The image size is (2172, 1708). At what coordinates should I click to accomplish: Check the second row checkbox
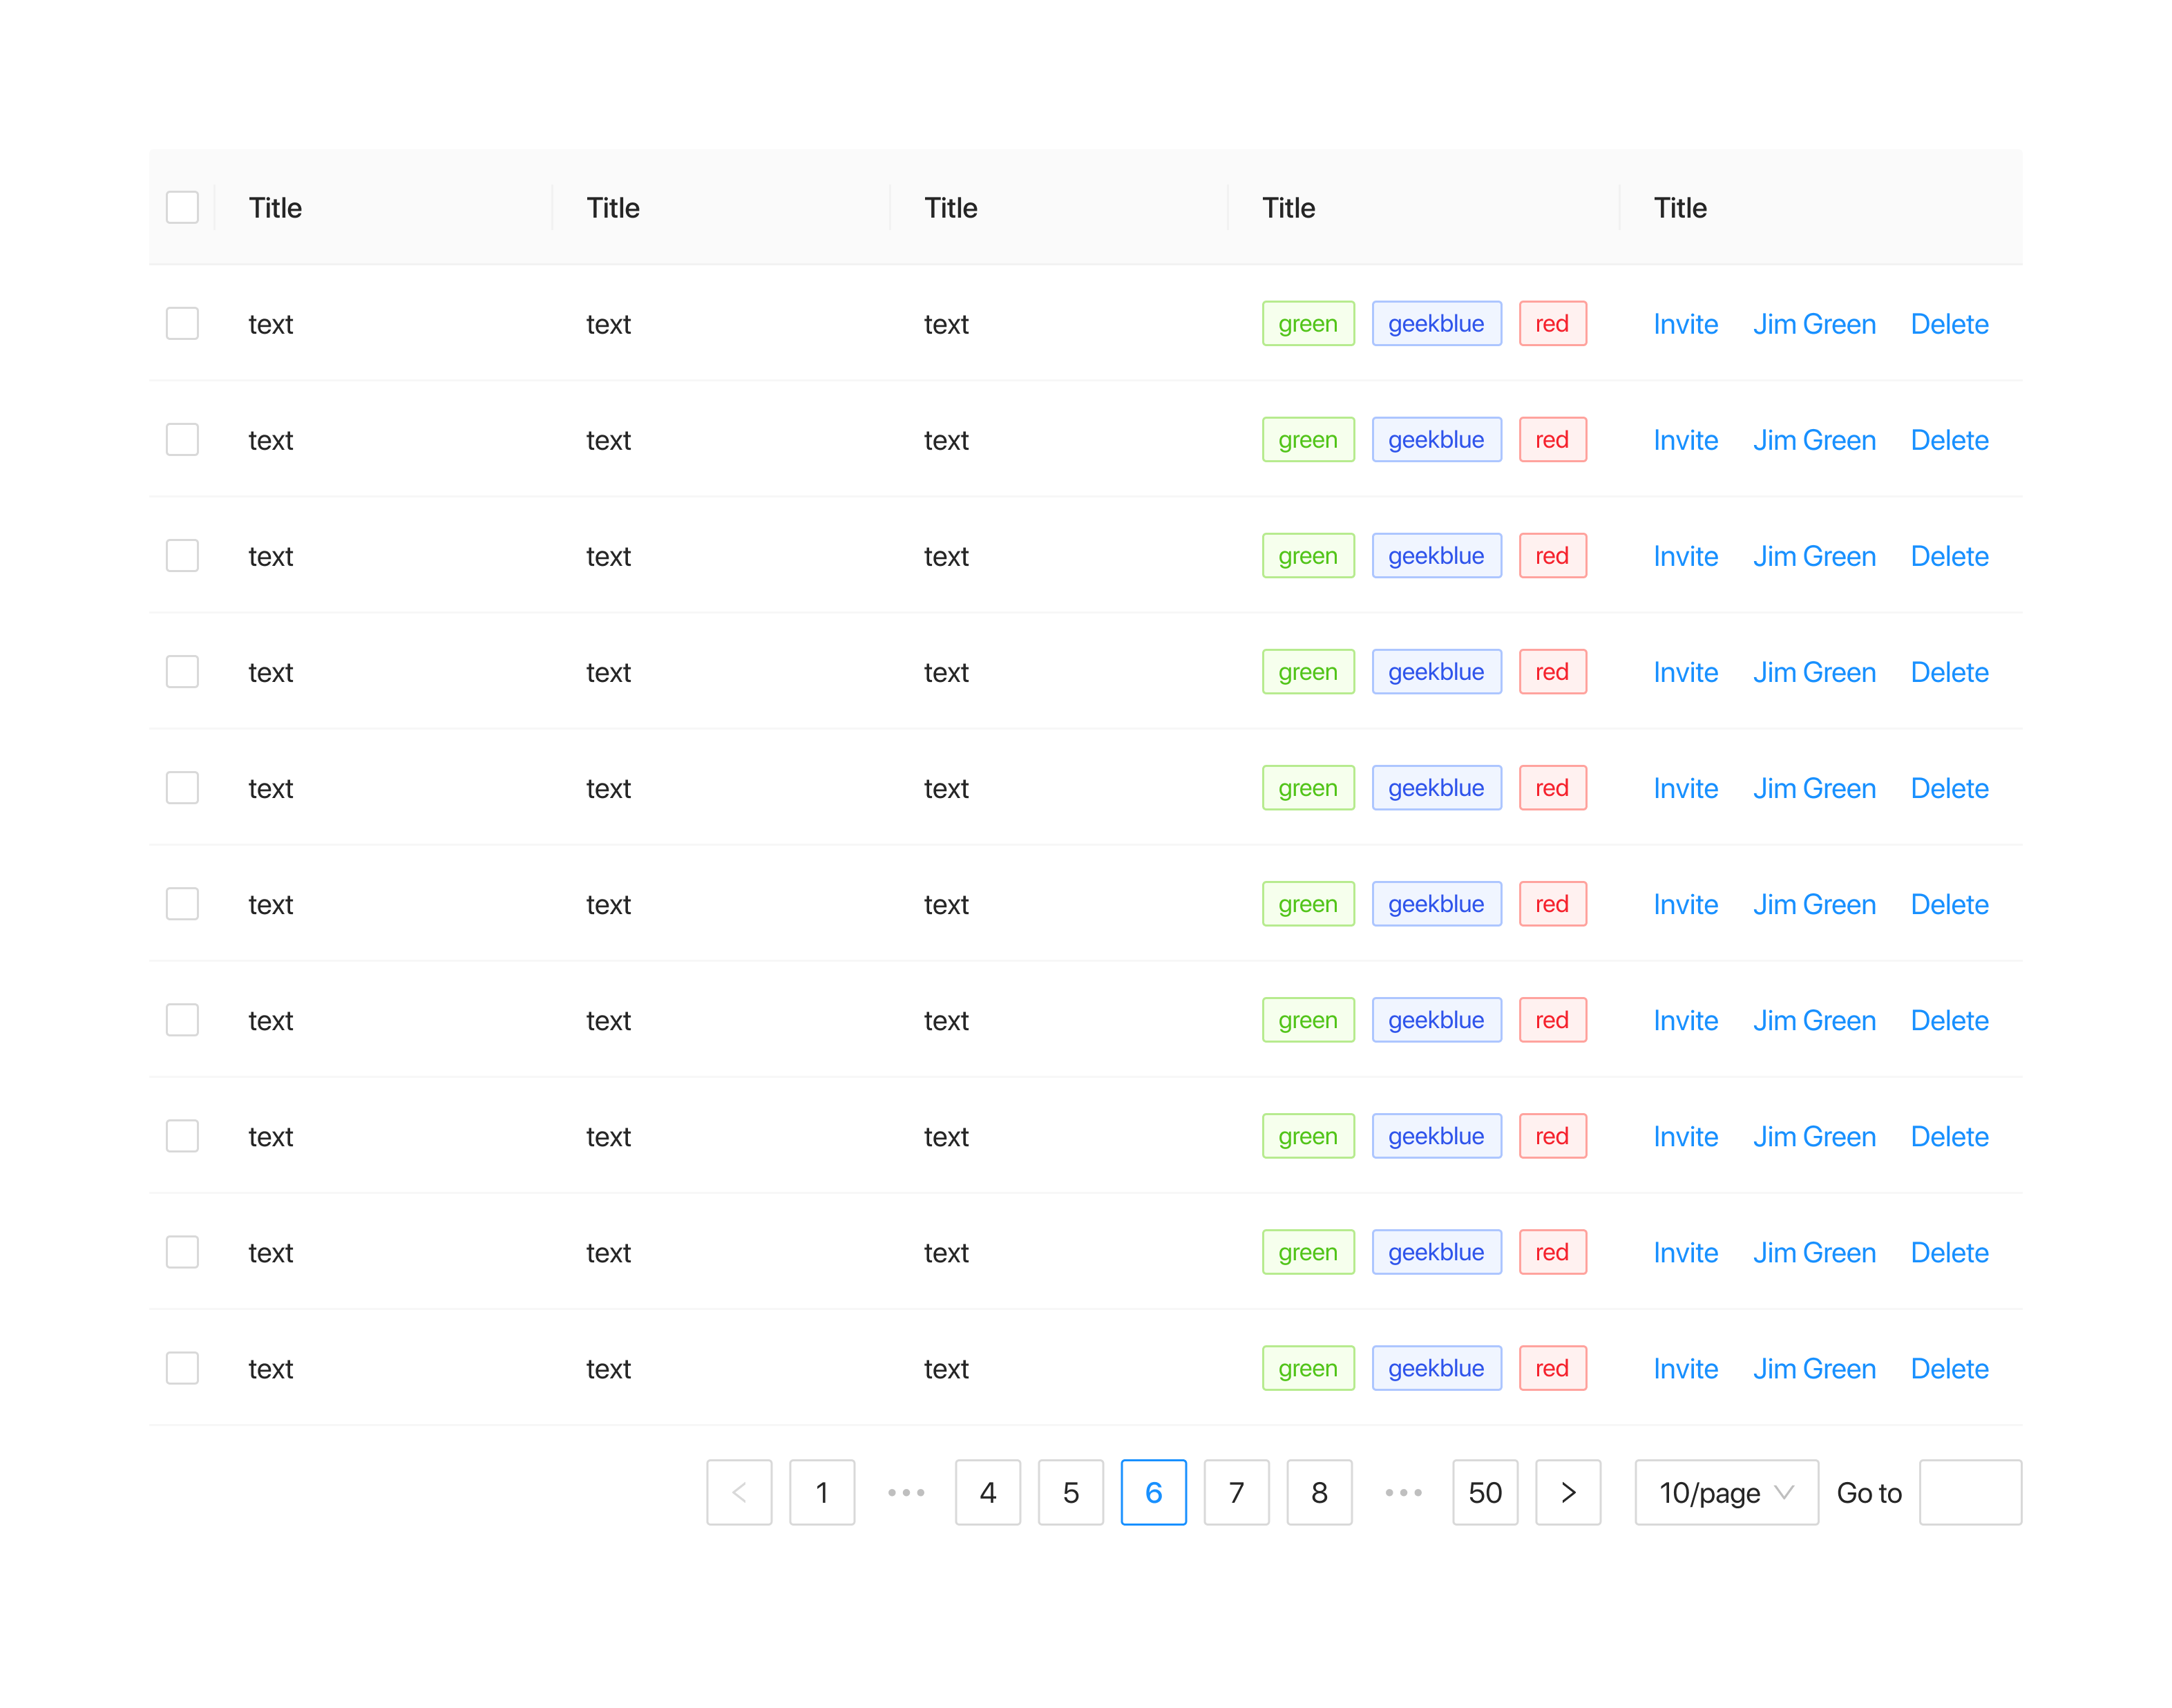tap(182, 439)
